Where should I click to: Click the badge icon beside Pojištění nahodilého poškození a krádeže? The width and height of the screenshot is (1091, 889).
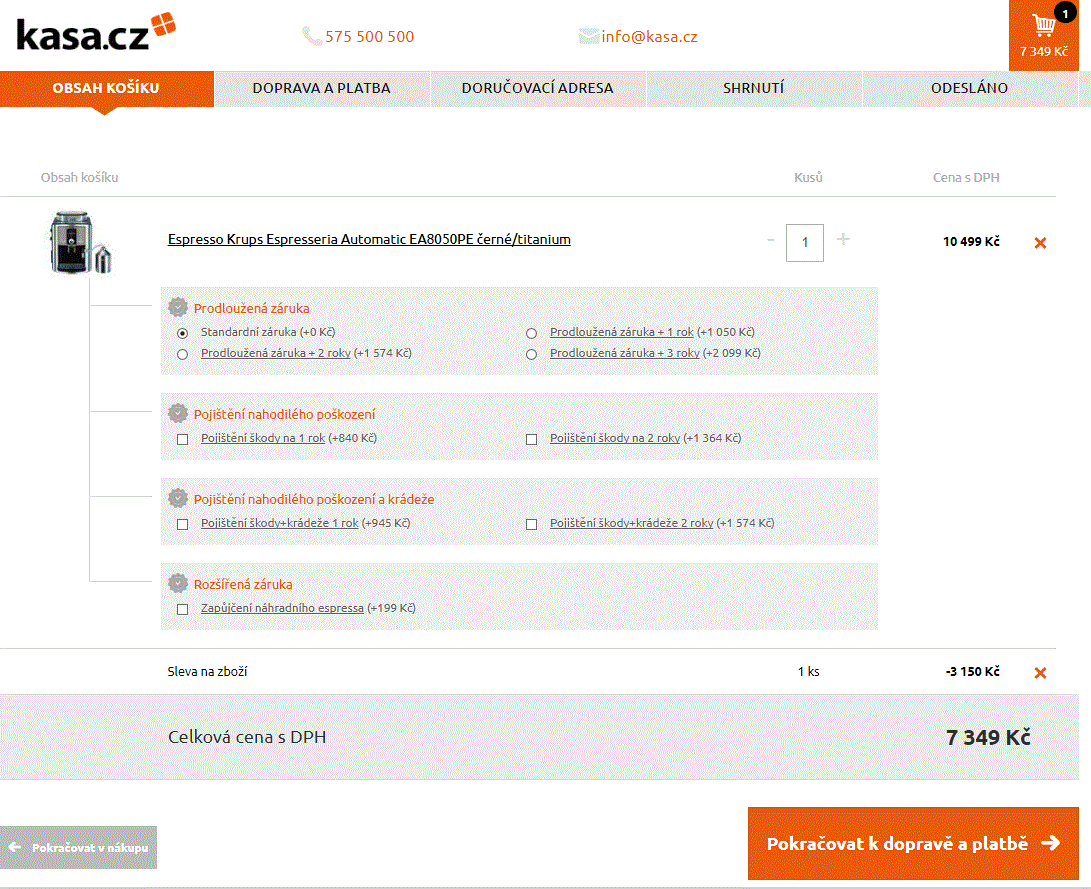[x=178, y=498]
